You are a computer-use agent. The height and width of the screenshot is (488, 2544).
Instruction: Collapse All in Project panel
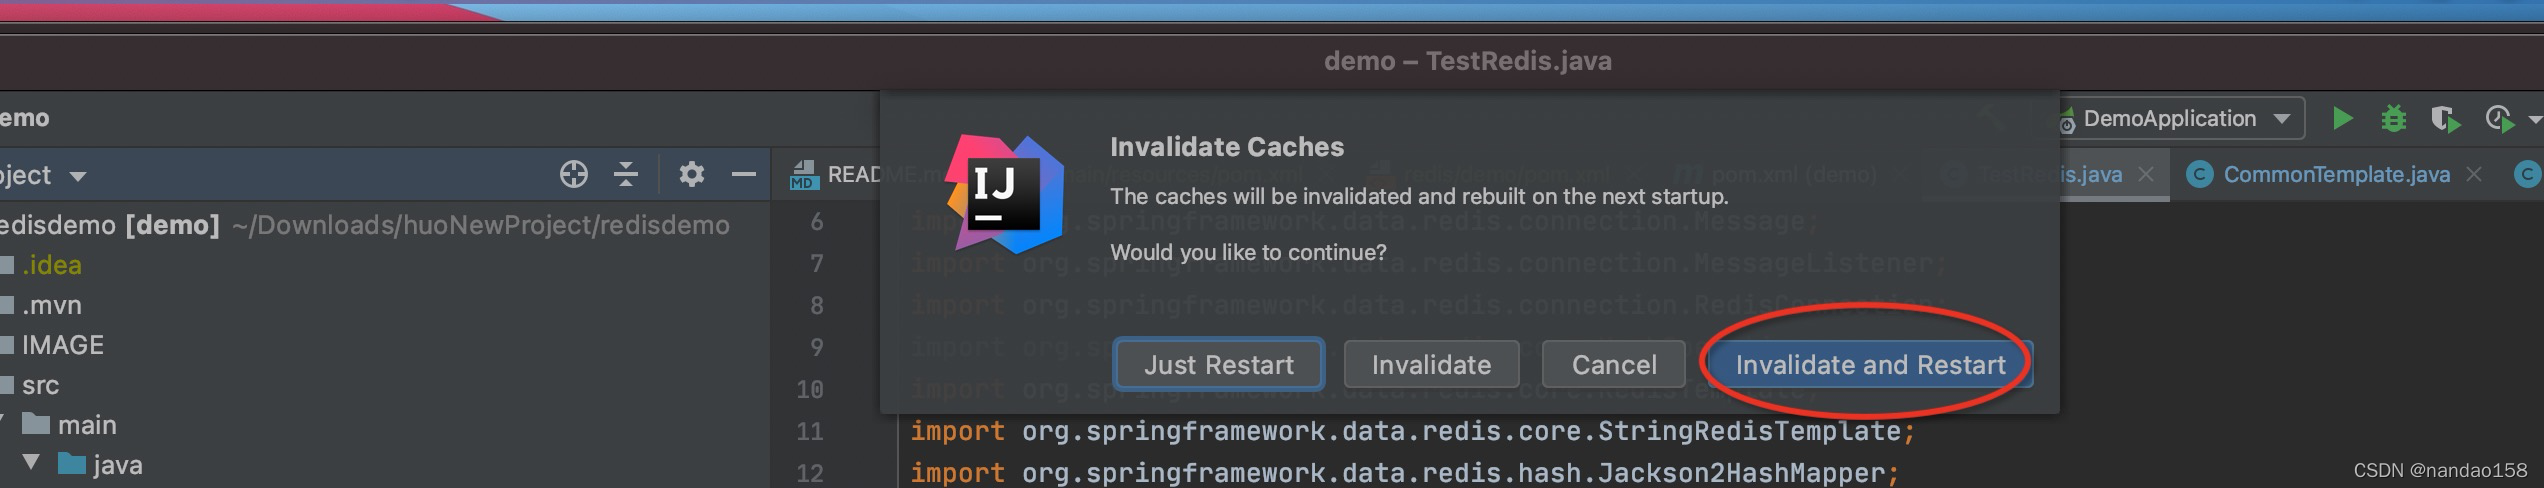pos(626,174)
